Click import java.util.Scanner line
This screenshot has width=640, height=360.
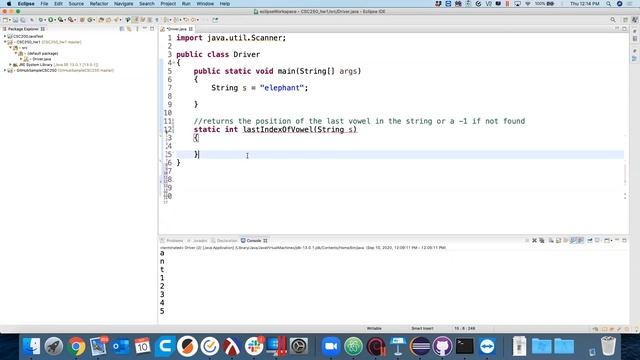point(231,38)
